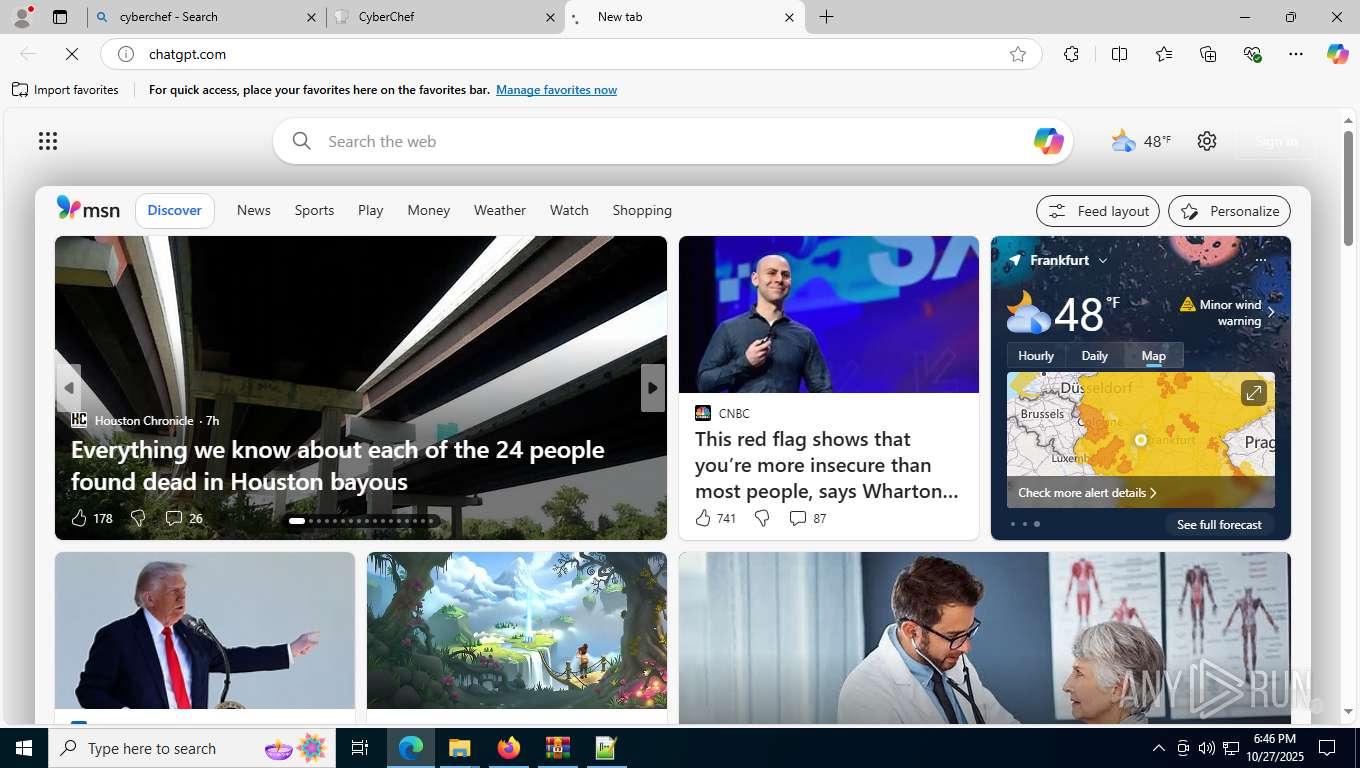Open the Play section
1360x768 pixels.
pyautogui.click(x=371, y=210)
